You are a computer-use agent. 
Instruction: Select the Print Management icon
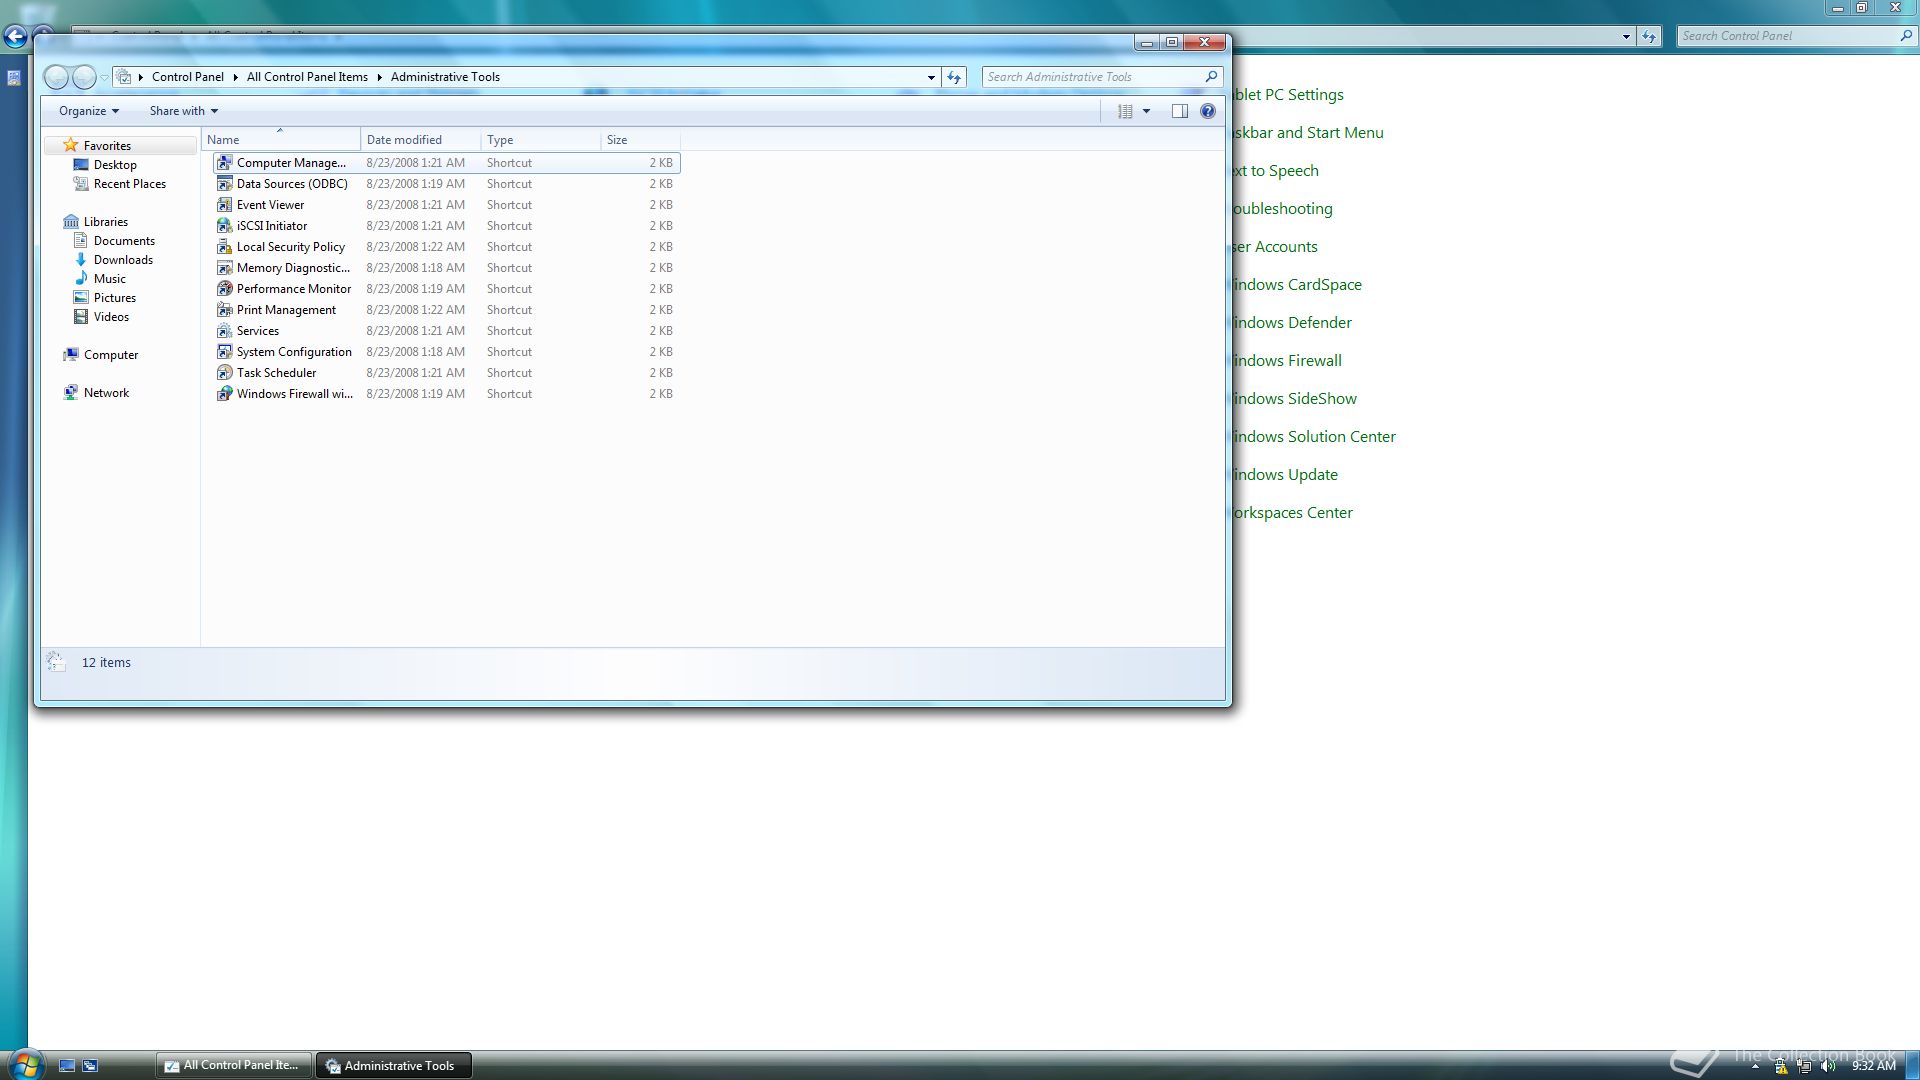[x=225, y=310]
